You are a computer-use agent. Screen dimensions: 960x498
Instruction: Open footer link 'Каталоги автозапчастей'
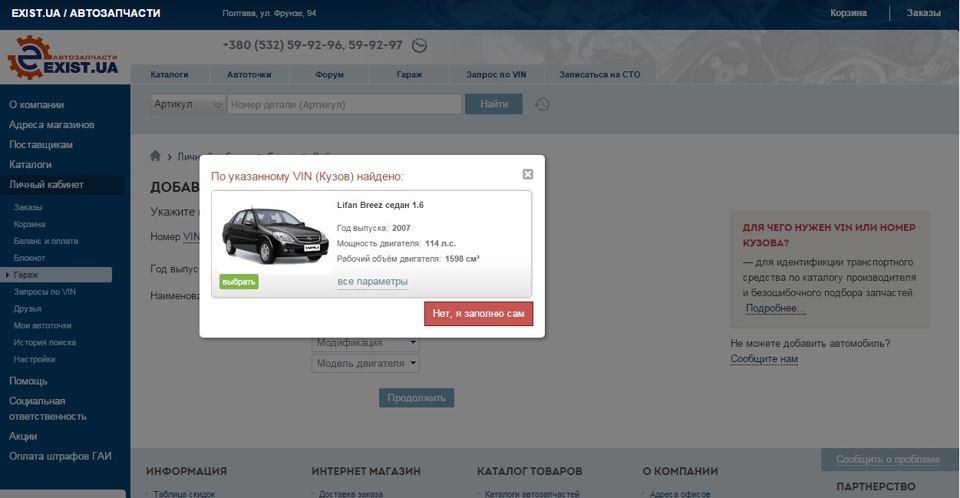coord(531,494)
